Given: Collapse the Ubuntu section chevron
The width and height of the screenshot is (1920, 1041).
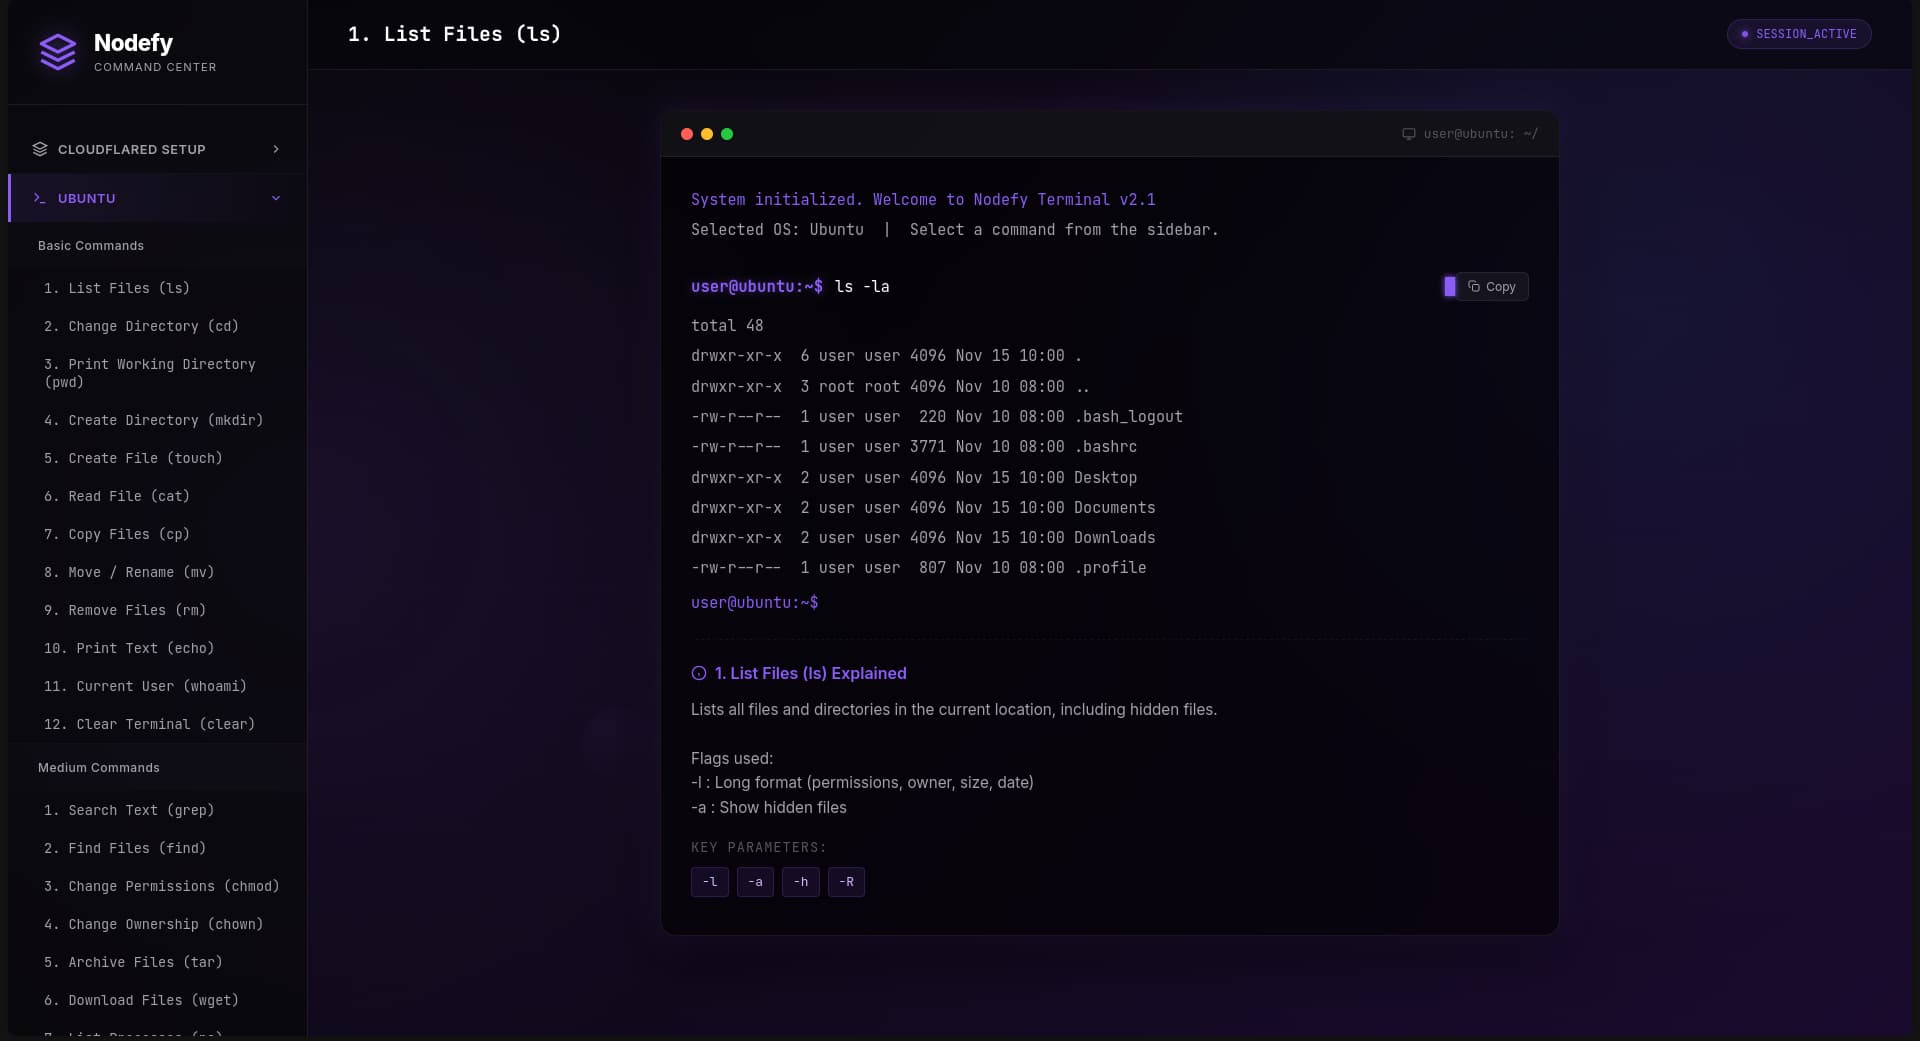Looking at the screenshot, I should click(x=276, y=198).
